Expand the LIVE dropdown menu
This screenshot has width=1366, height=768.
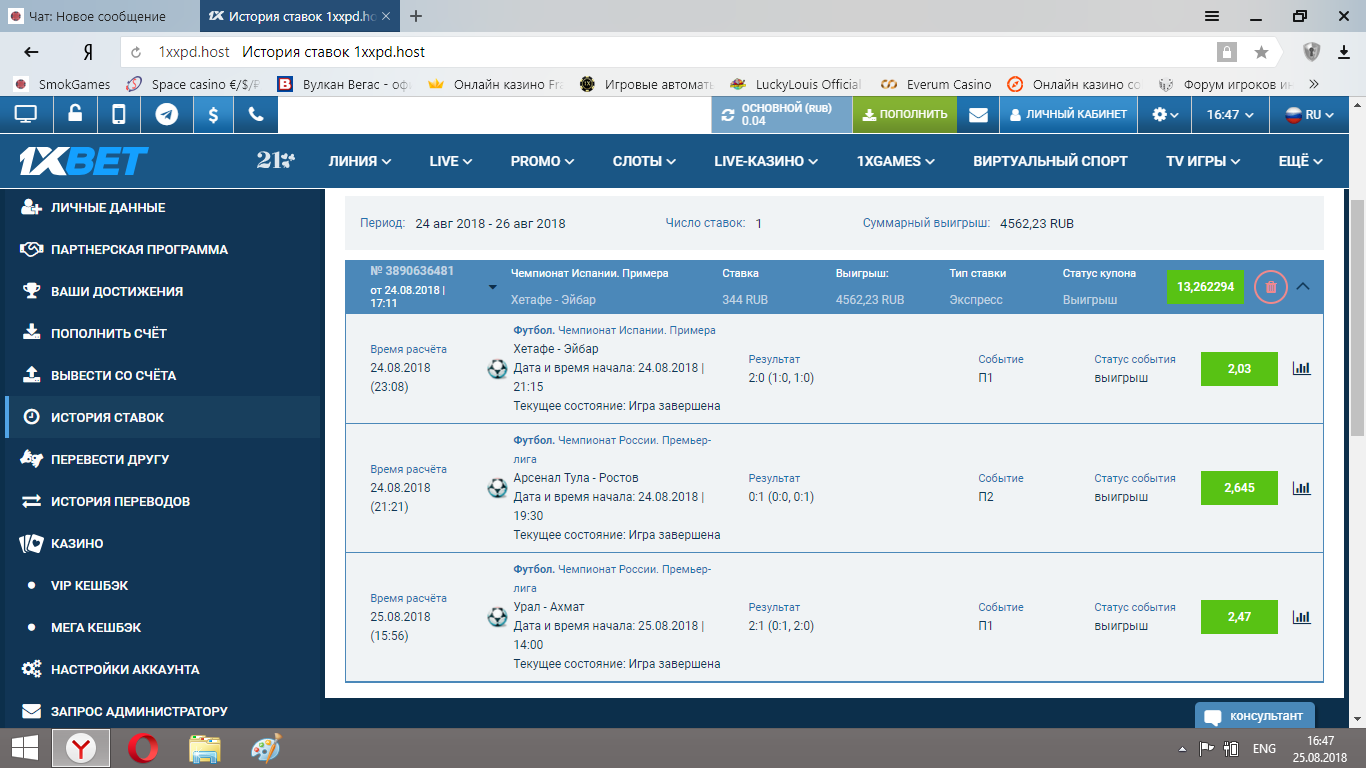pos(451,161)
